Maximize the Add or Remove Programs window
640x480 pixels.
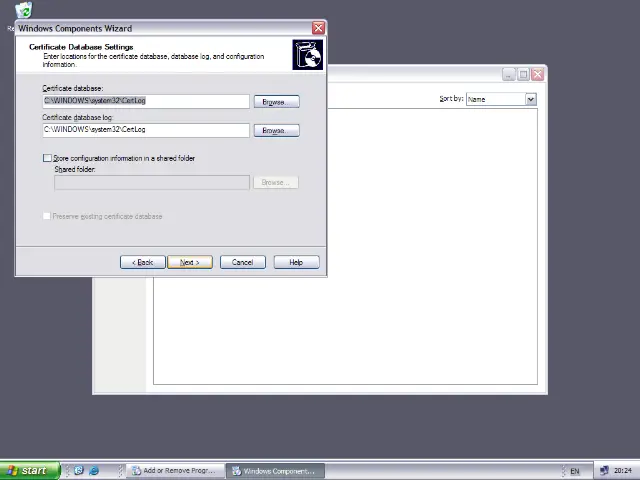point(523,74)
